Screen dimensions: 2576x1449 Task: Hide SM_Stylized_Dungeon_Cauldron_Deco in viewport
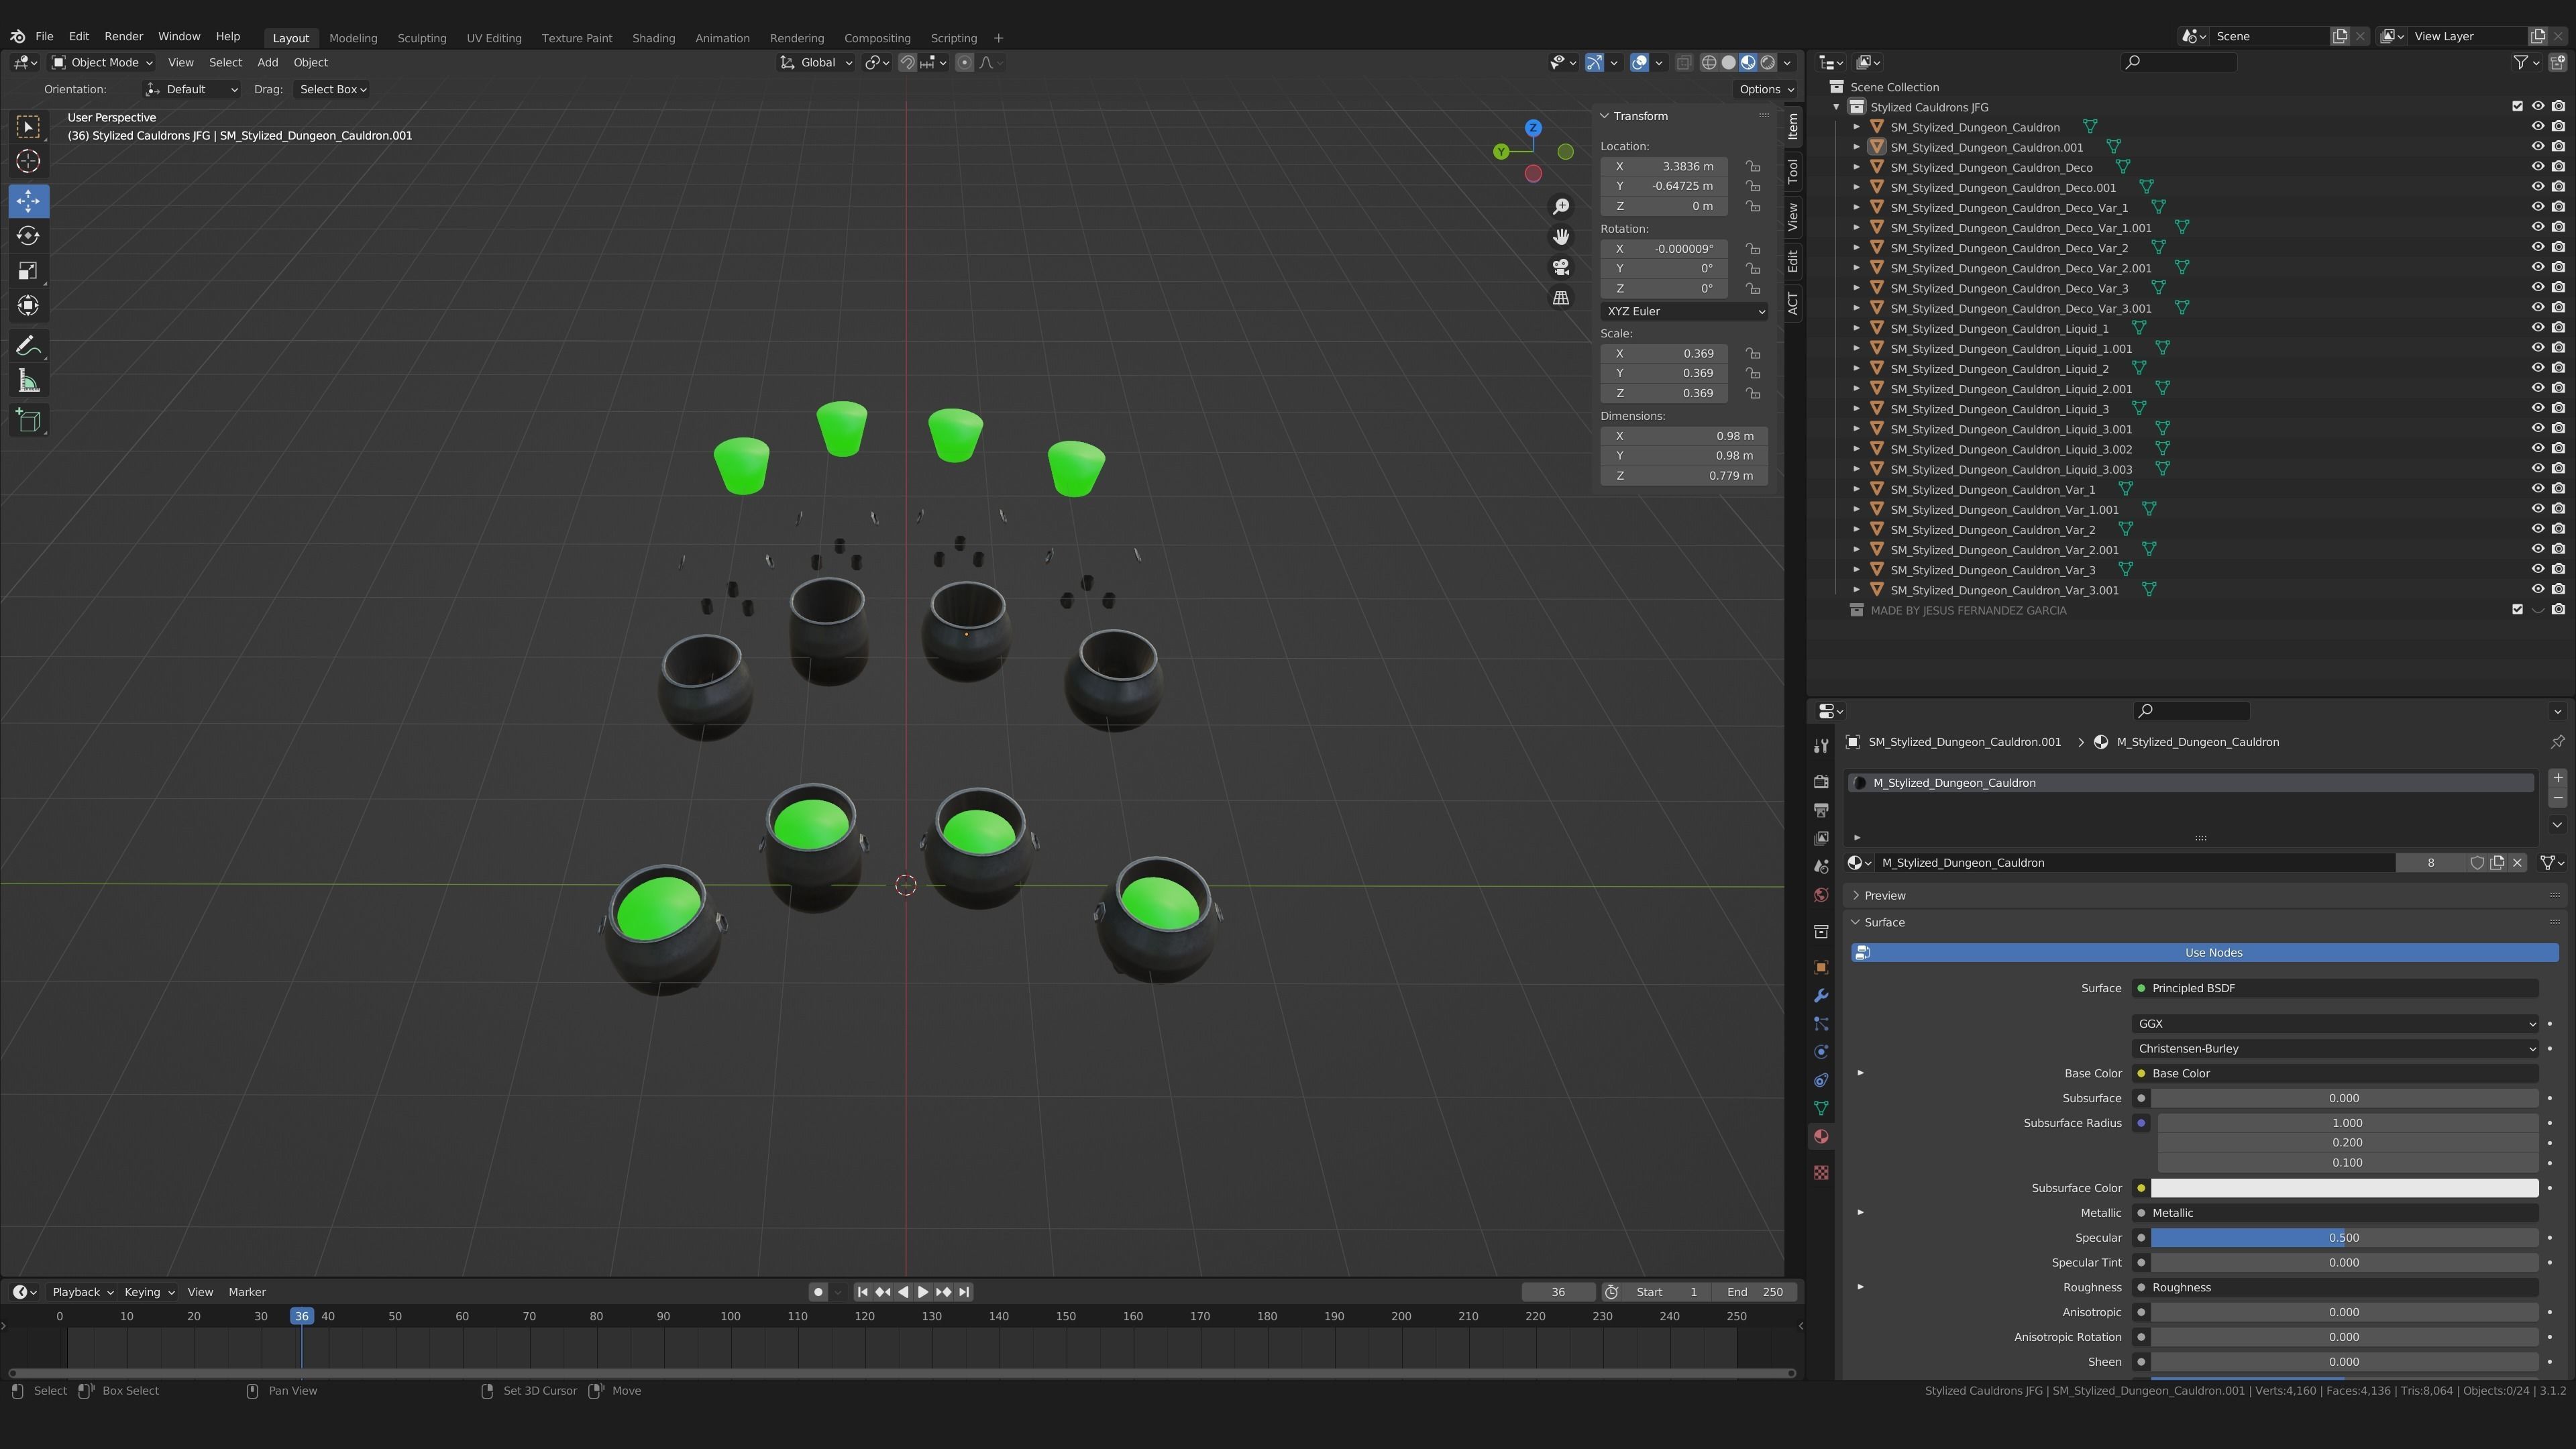pos(2537,167)
